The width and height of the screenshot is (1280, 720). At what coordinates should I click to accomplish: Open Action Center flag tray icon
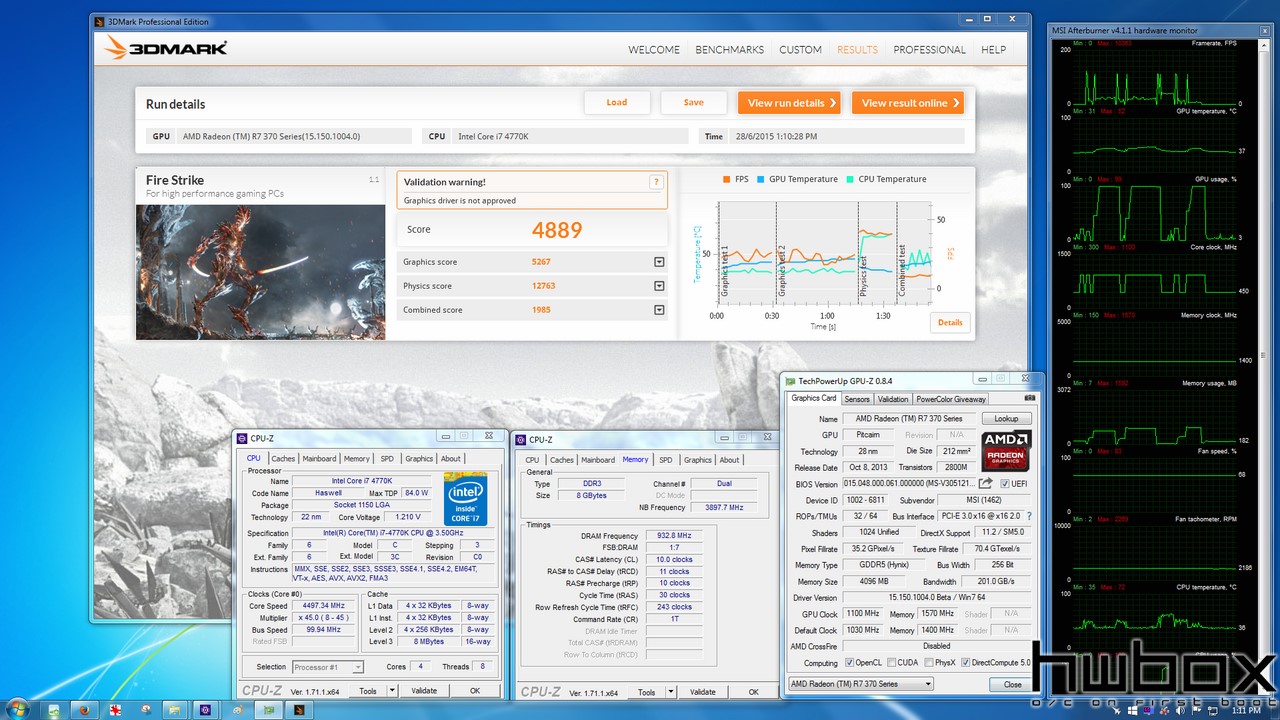pyautogui.click(x=1196, y=711)
